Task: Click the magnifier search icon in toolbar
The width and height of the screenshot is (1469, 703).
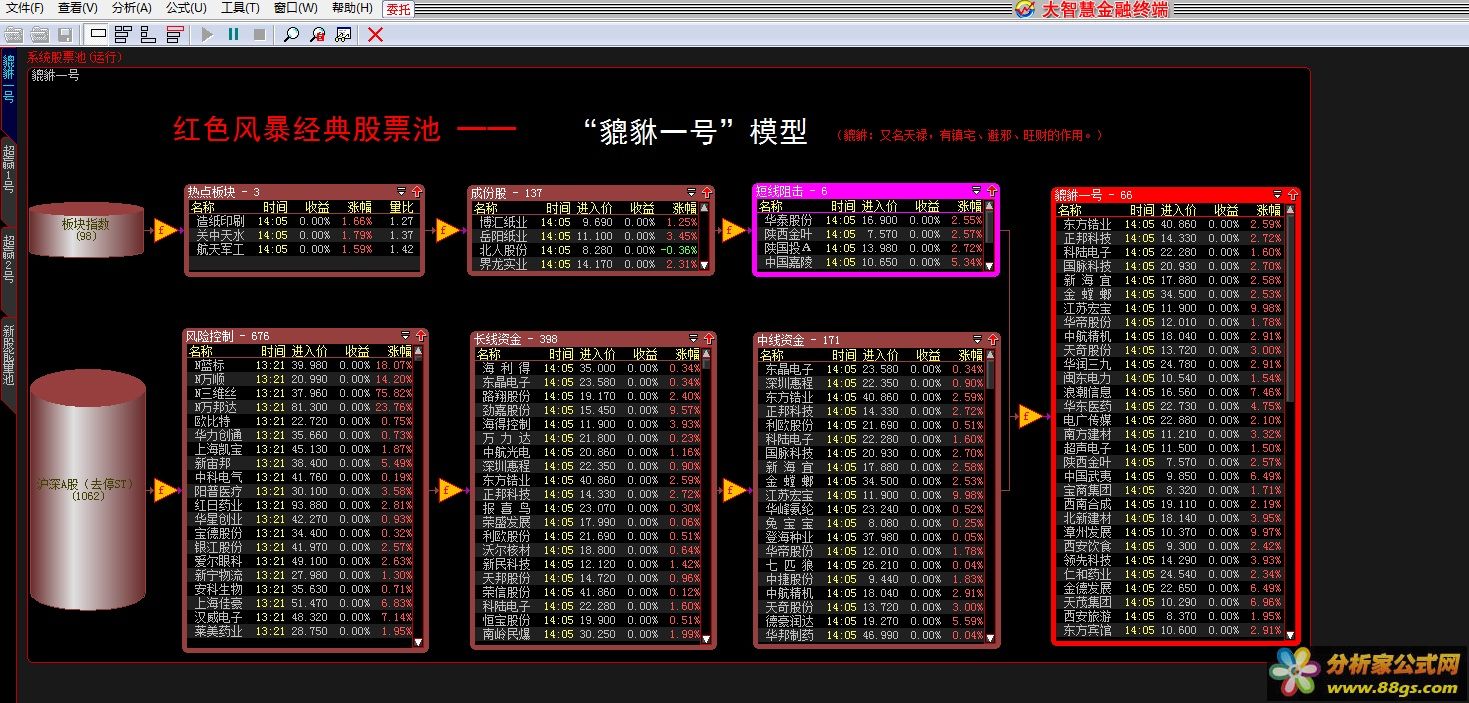Action: 291,34
